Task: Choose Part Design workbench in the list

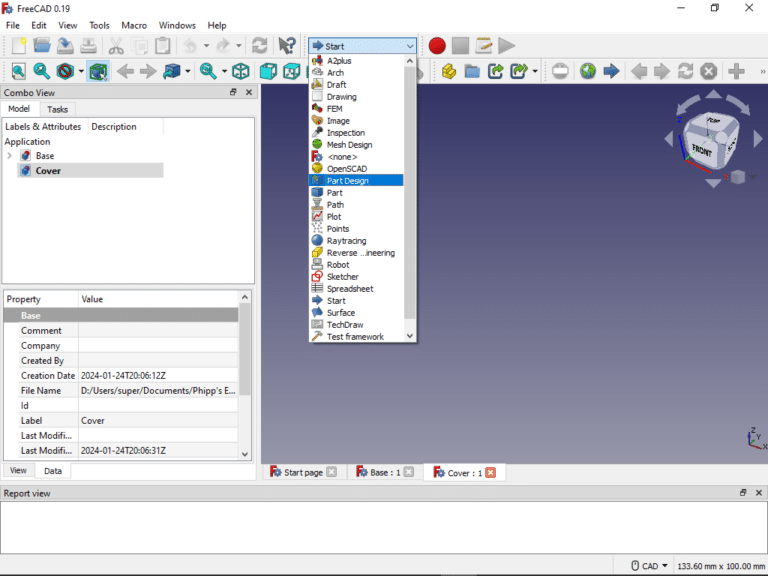Action: [x=356, y=181]
